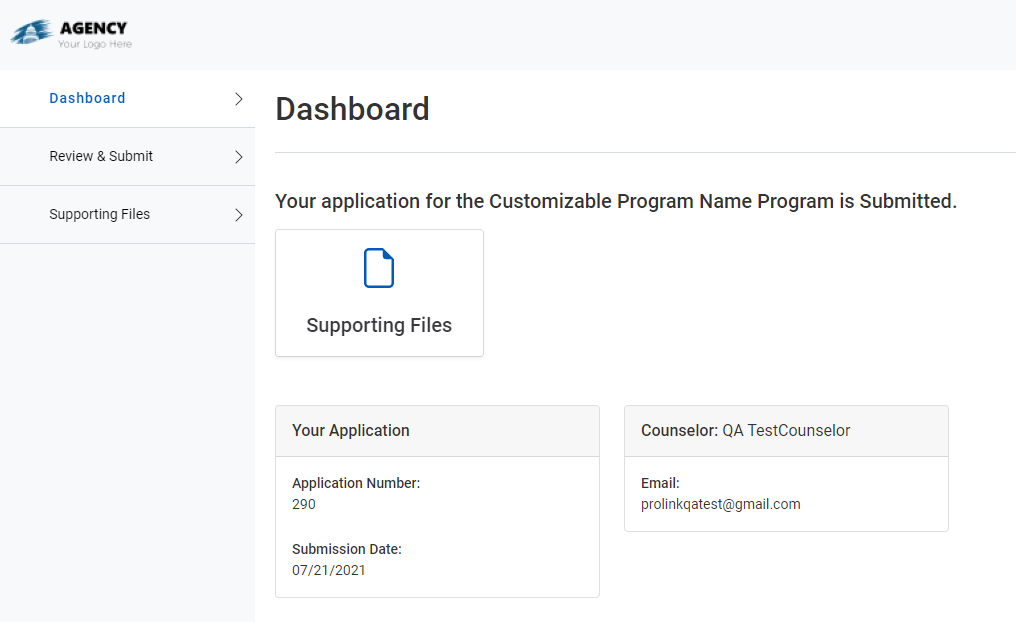
Task: Open Supporting Files from the sidebar
Action: (99, 214)
